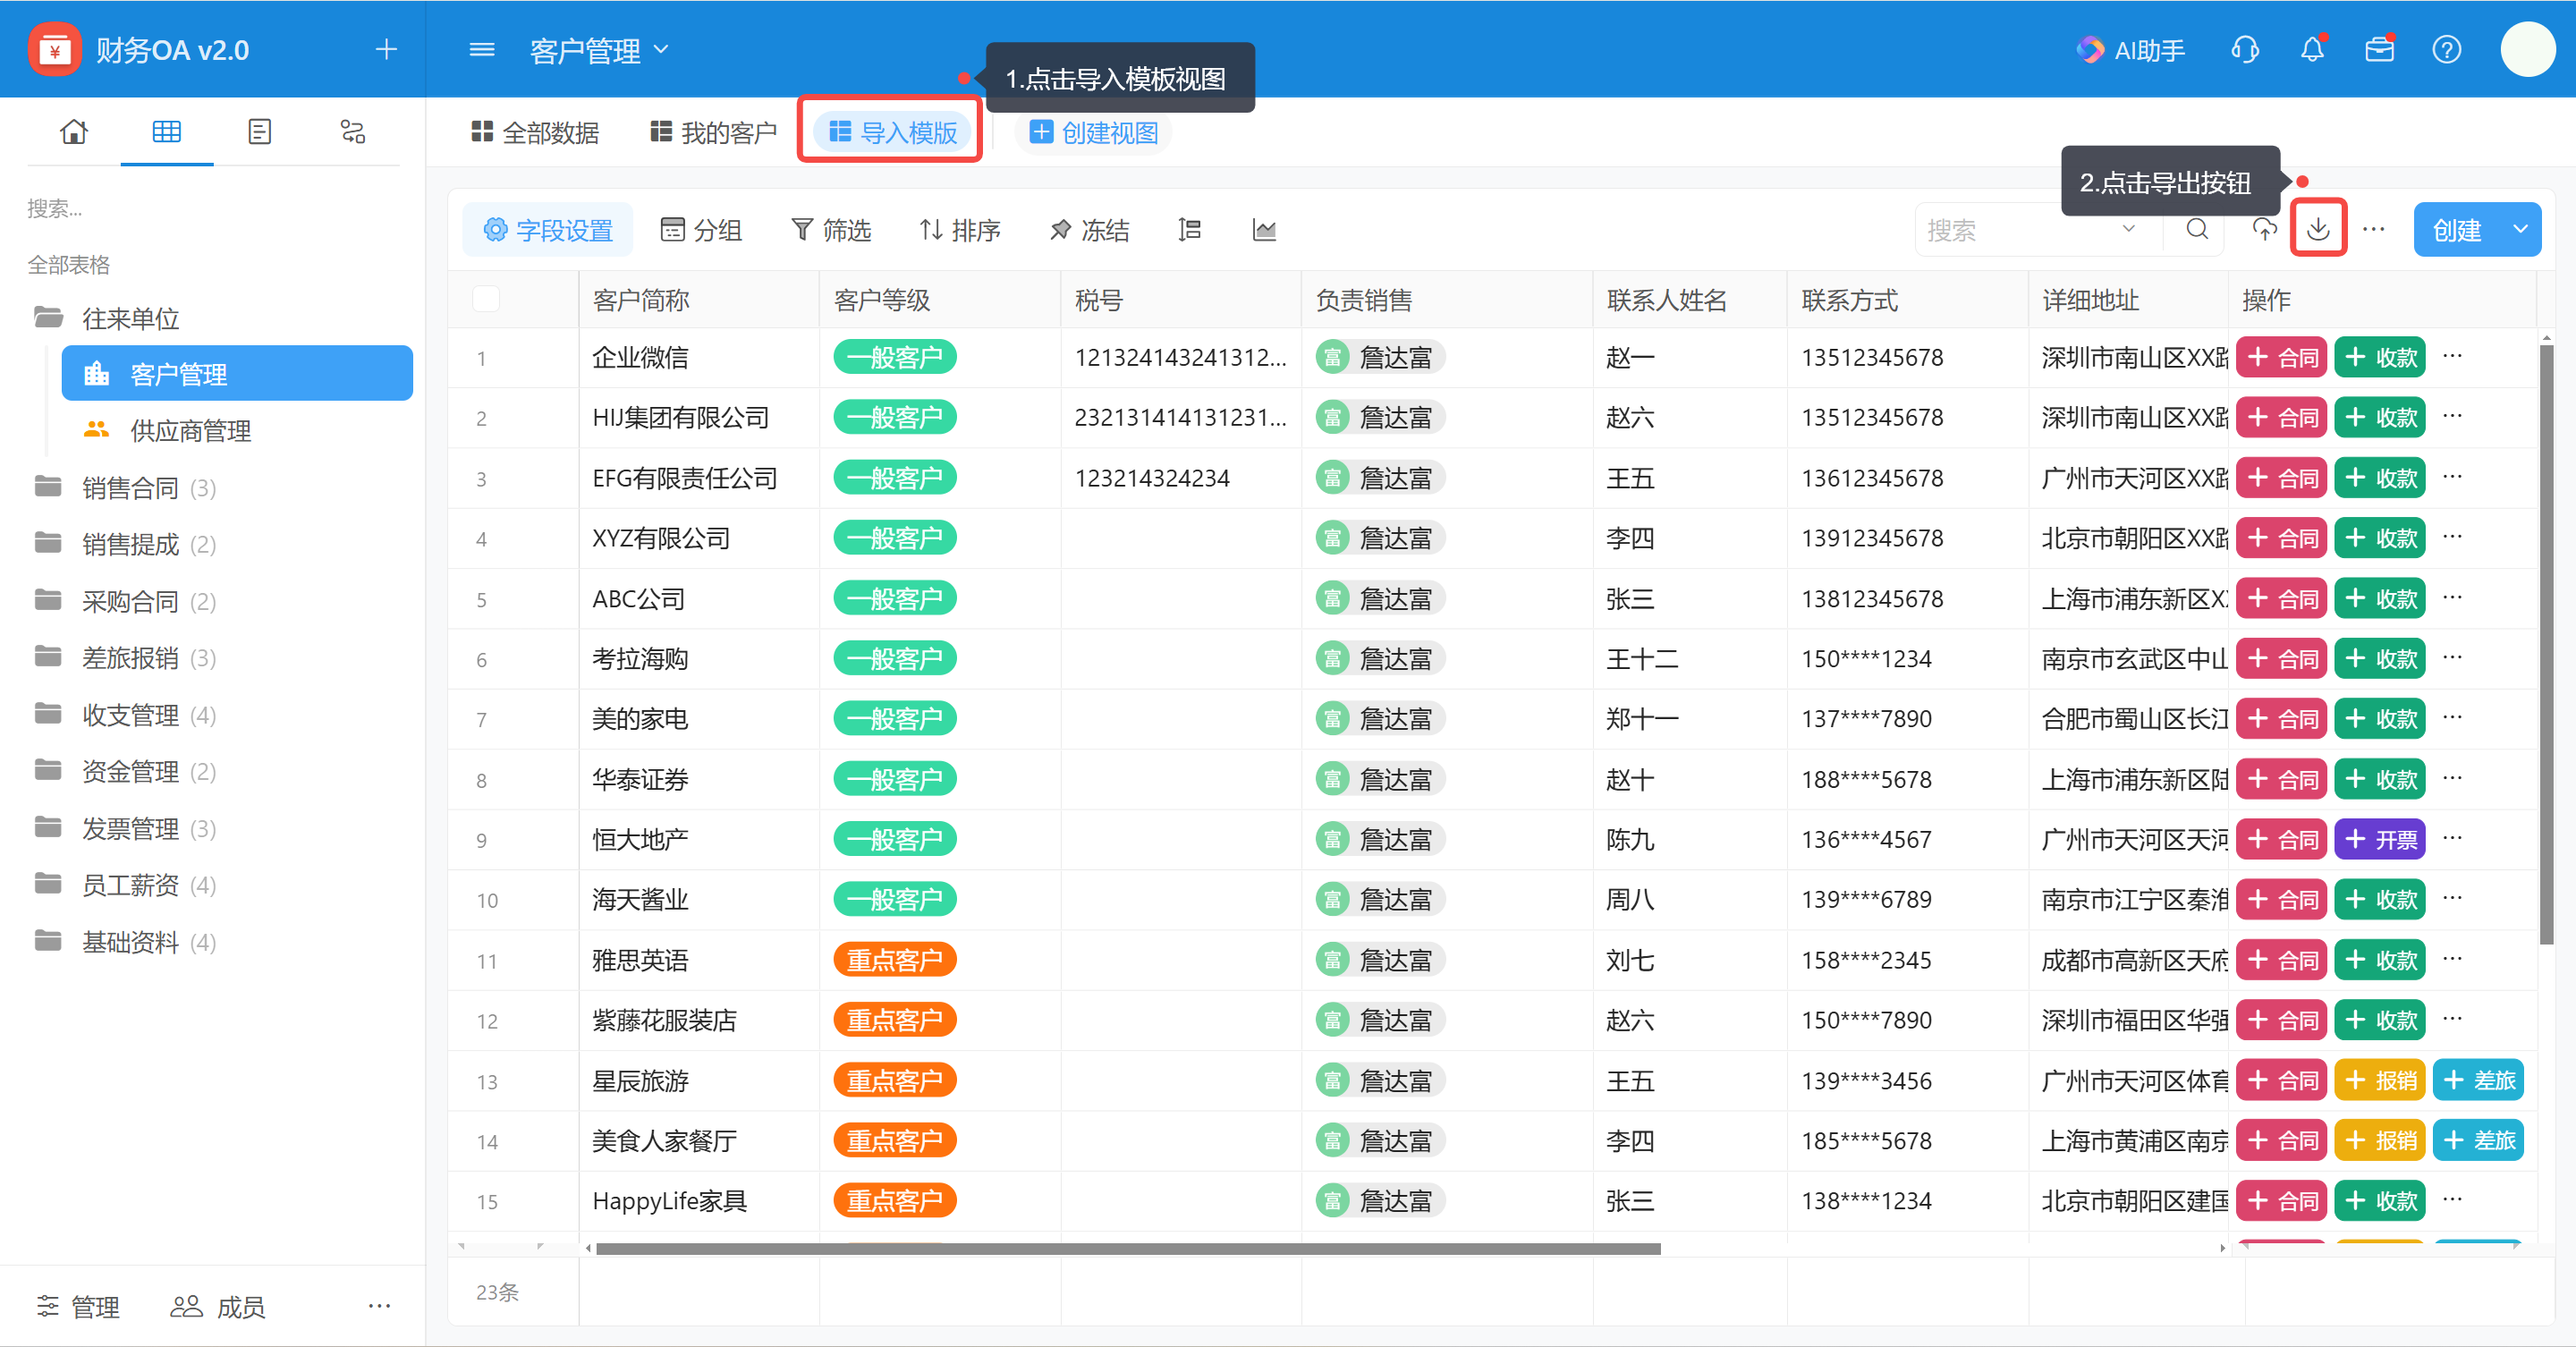Click the cloud upload import icon
This screenshot has width=2576, height=1347.
tap(2264, 230)
